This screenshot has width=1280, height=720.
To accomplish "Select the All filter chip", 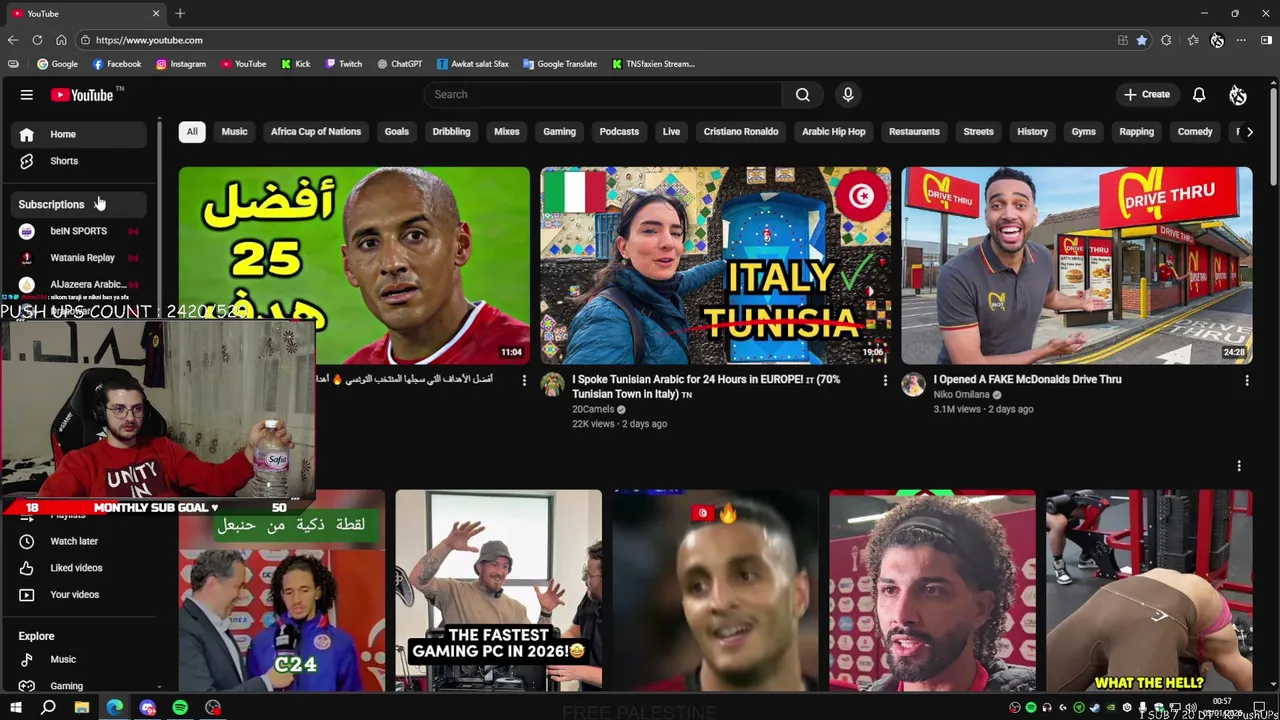I will pyautogui.click(x=192, y=132).
